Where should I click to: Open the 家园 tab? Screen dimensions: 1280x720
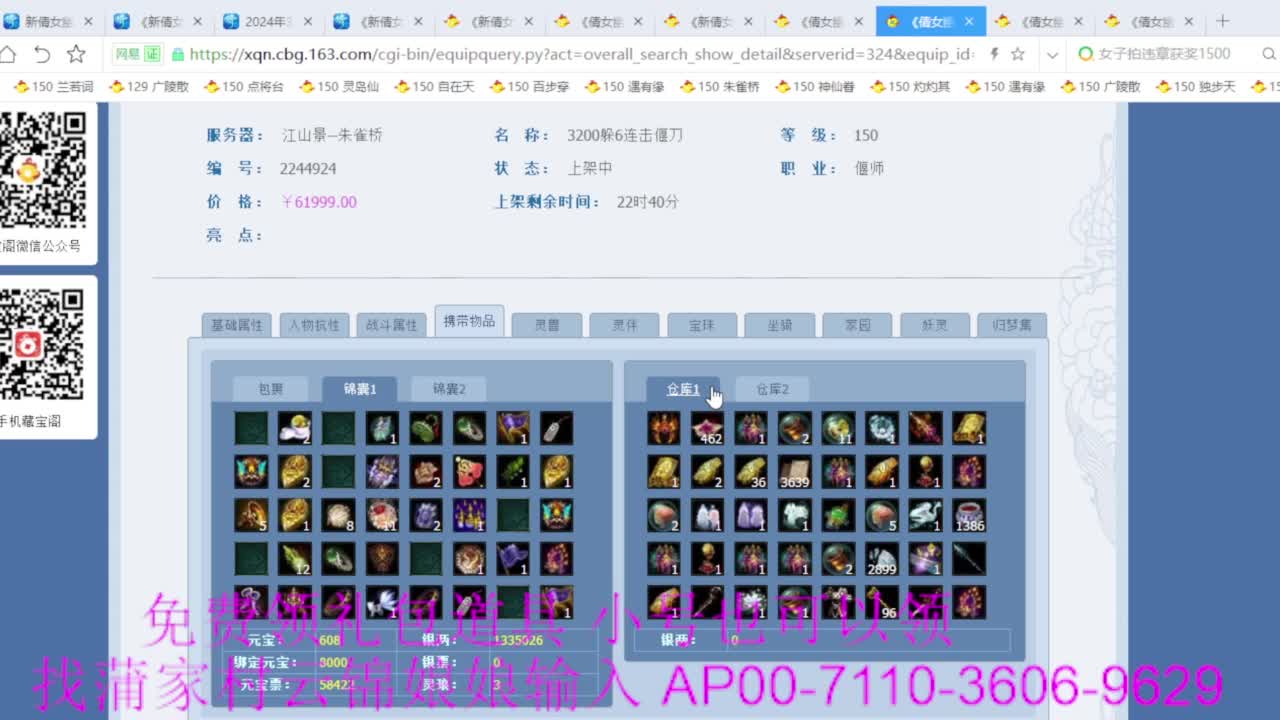click(x=858, y=325)
